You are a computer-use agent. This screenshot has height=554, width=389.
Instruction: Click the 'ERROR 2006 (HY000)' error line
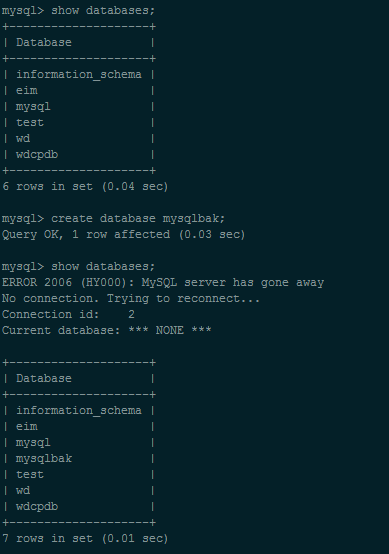163,283
